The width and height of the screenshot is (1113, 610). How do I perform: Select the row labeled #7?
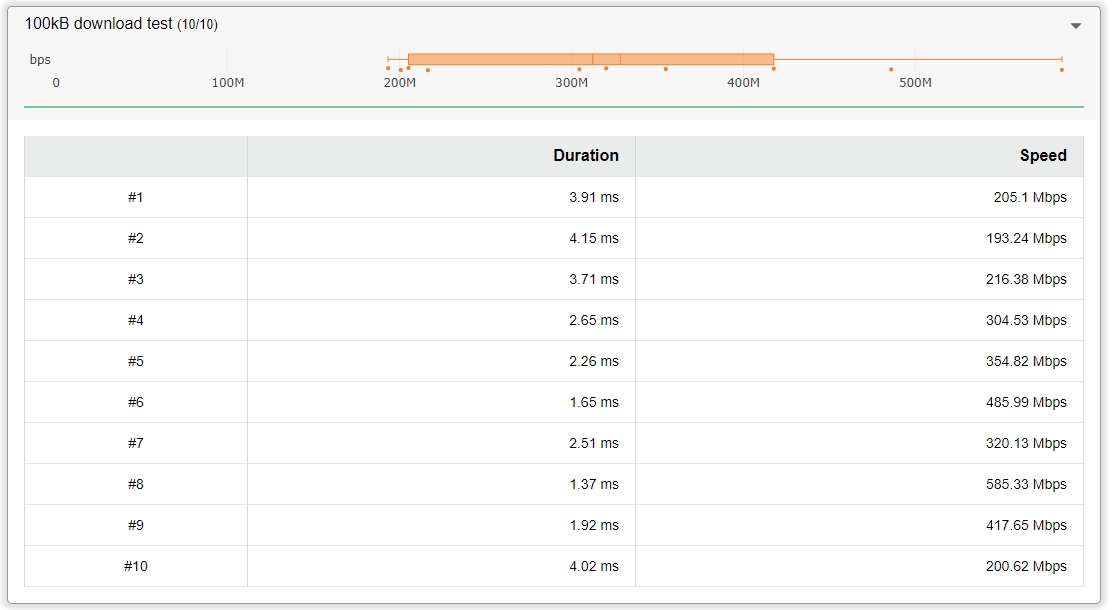click(136, 444)
